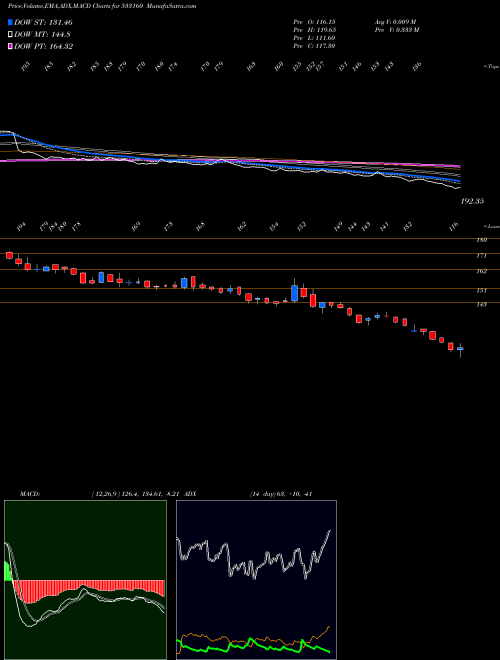Click the ADX (14 day) header text
The image size is (500, 660).
coord(248,494)
